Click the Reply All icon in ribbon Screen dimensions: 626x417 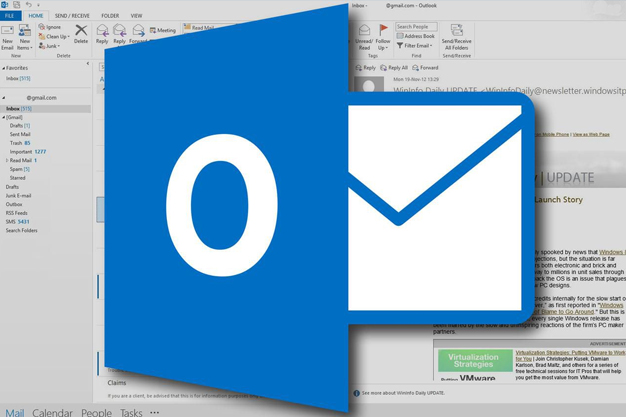tap(121, 31)
